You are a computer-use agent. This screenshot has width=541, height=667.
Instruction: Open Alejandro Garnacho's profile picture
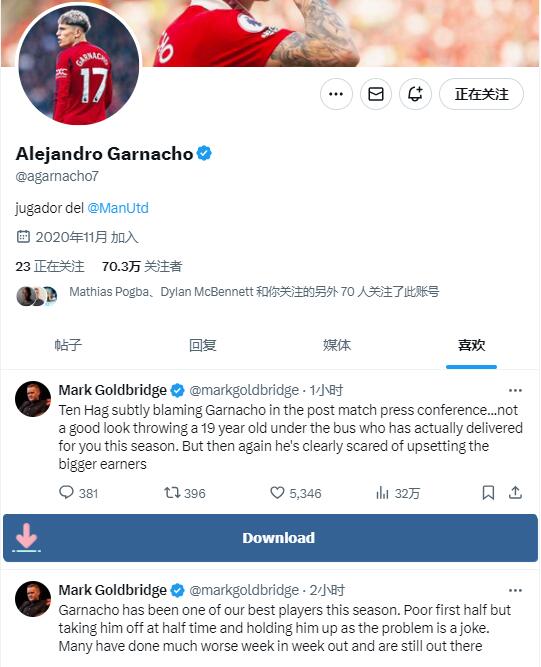coord(79,64)
